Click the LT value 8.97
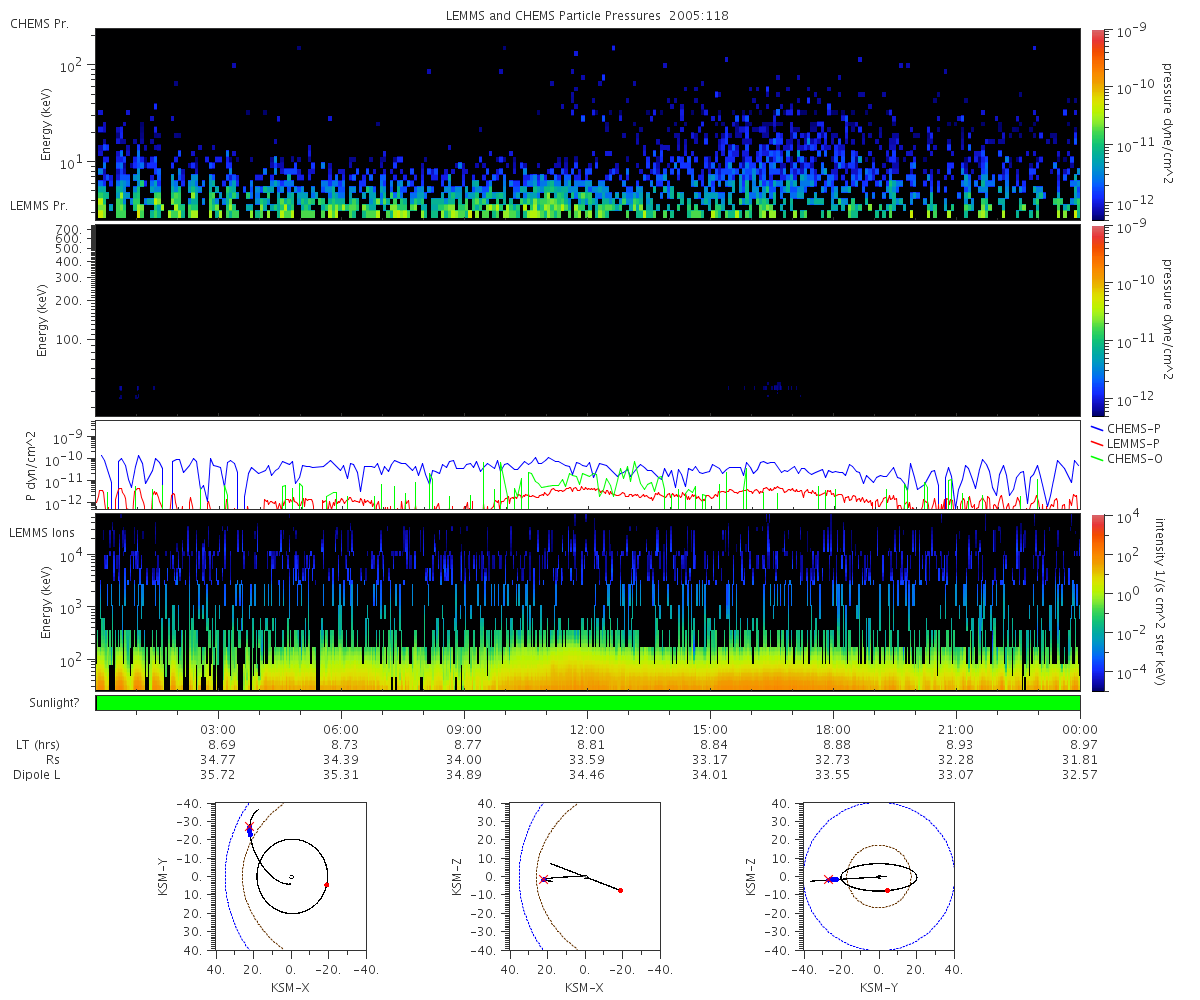Image resolution: width=1200 pixels, height=1000 pixels. pyautogui.click(x=1083, y=745)
